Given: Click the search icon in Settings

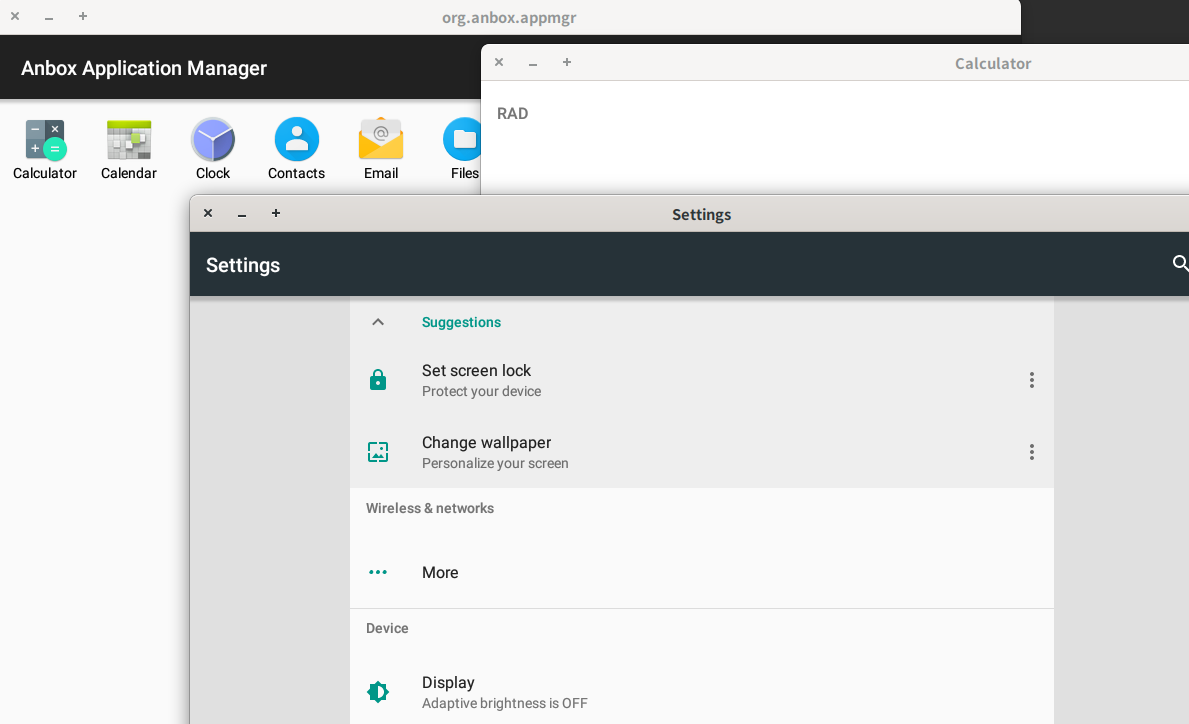Looking at the screenshot, I should tap(1180, 264).
